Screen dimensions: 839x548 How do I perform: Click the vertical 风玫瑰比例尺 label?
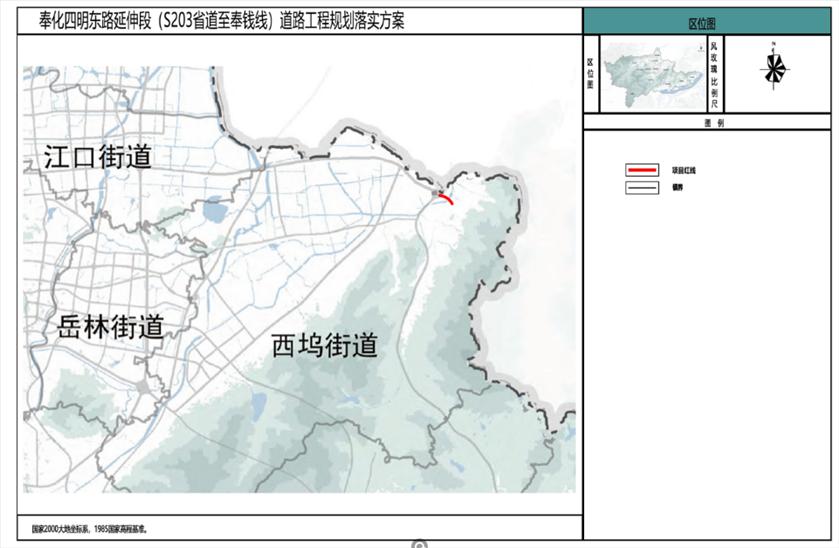click(713, 73)
